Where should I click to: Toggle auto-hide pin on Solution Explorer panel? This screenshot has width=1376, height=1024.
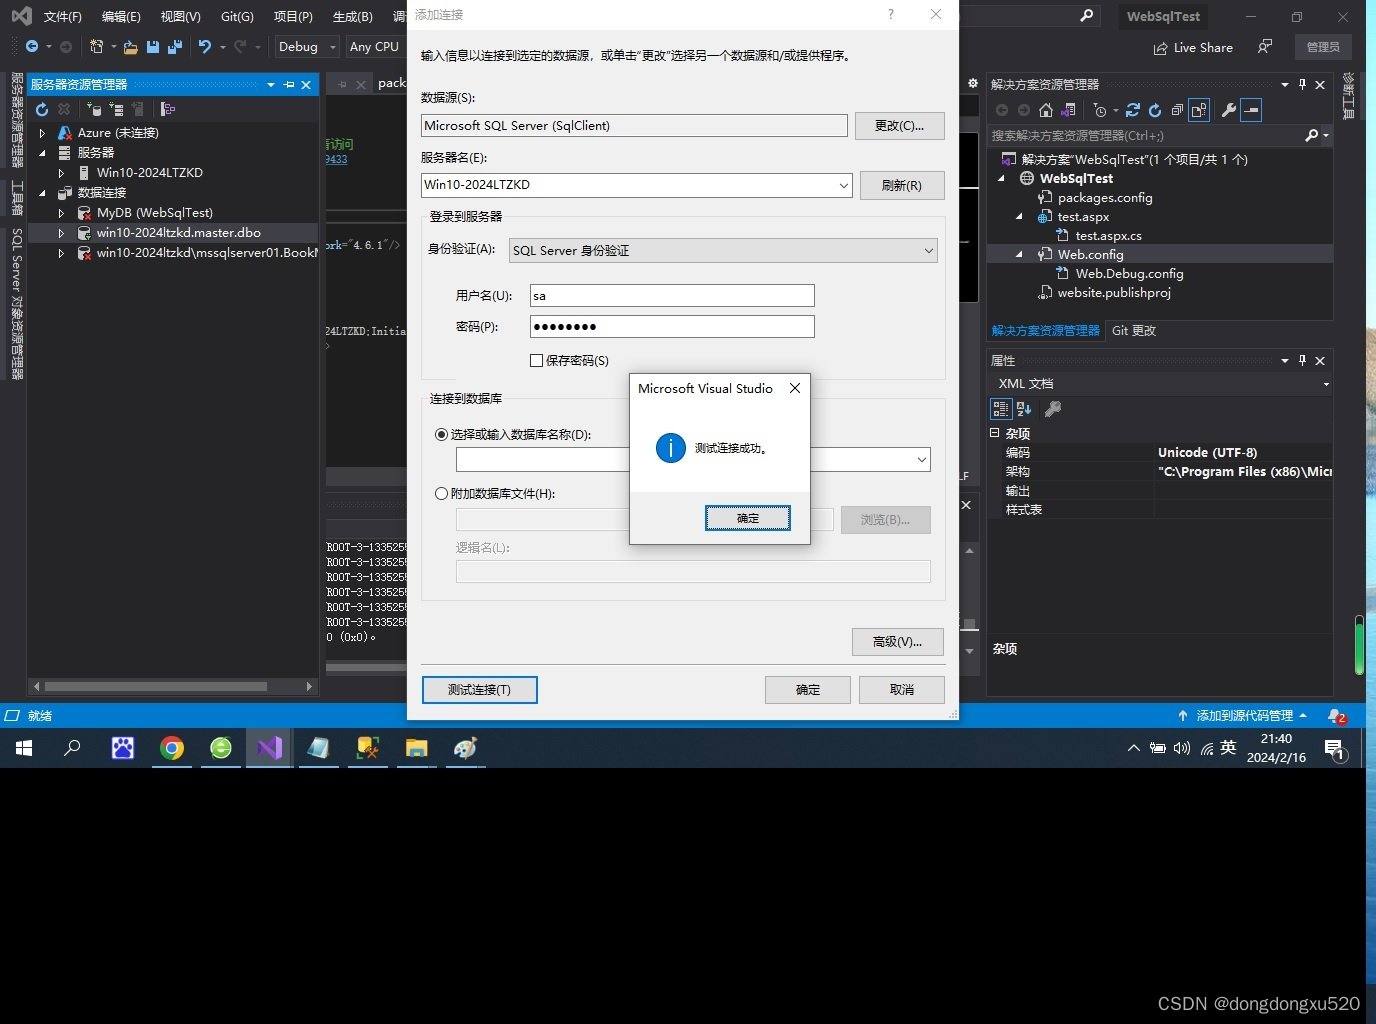1302,85
